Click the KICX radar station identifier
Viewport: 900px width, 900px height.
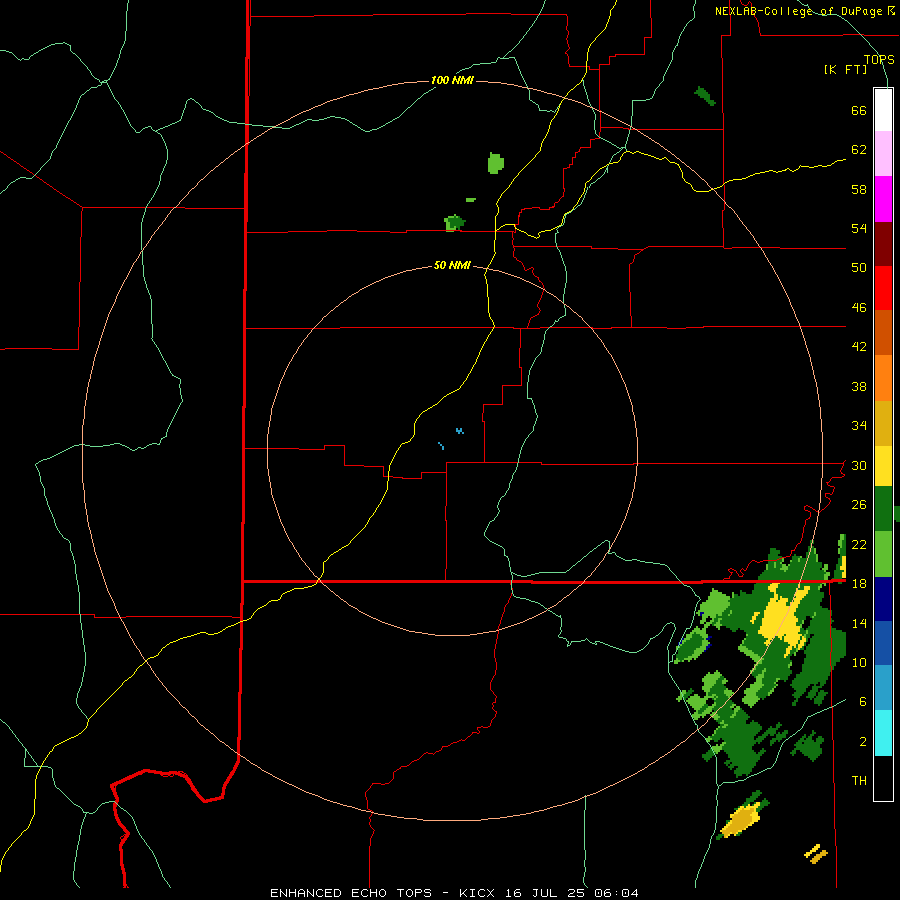point(479,893)
